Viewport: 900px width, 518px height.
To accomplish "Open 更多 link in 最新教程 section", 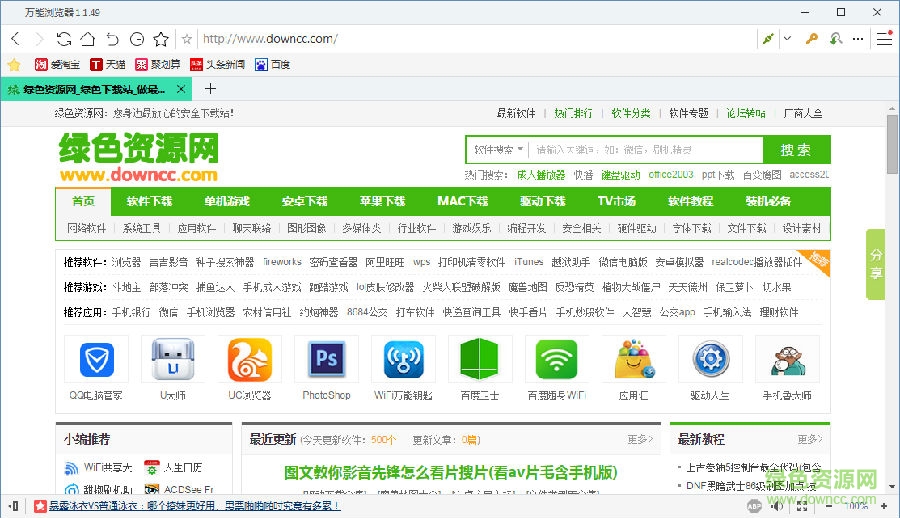I will pyautogui.click(x=810, y=439).
